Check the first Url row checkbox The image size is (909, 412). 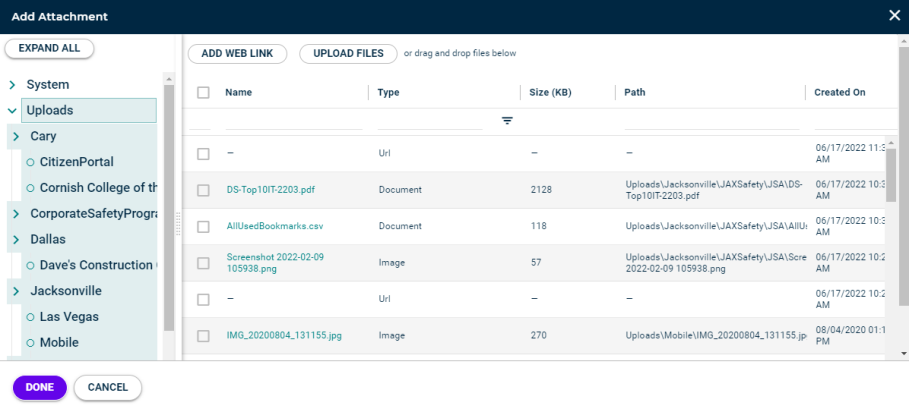coord(203,154)
